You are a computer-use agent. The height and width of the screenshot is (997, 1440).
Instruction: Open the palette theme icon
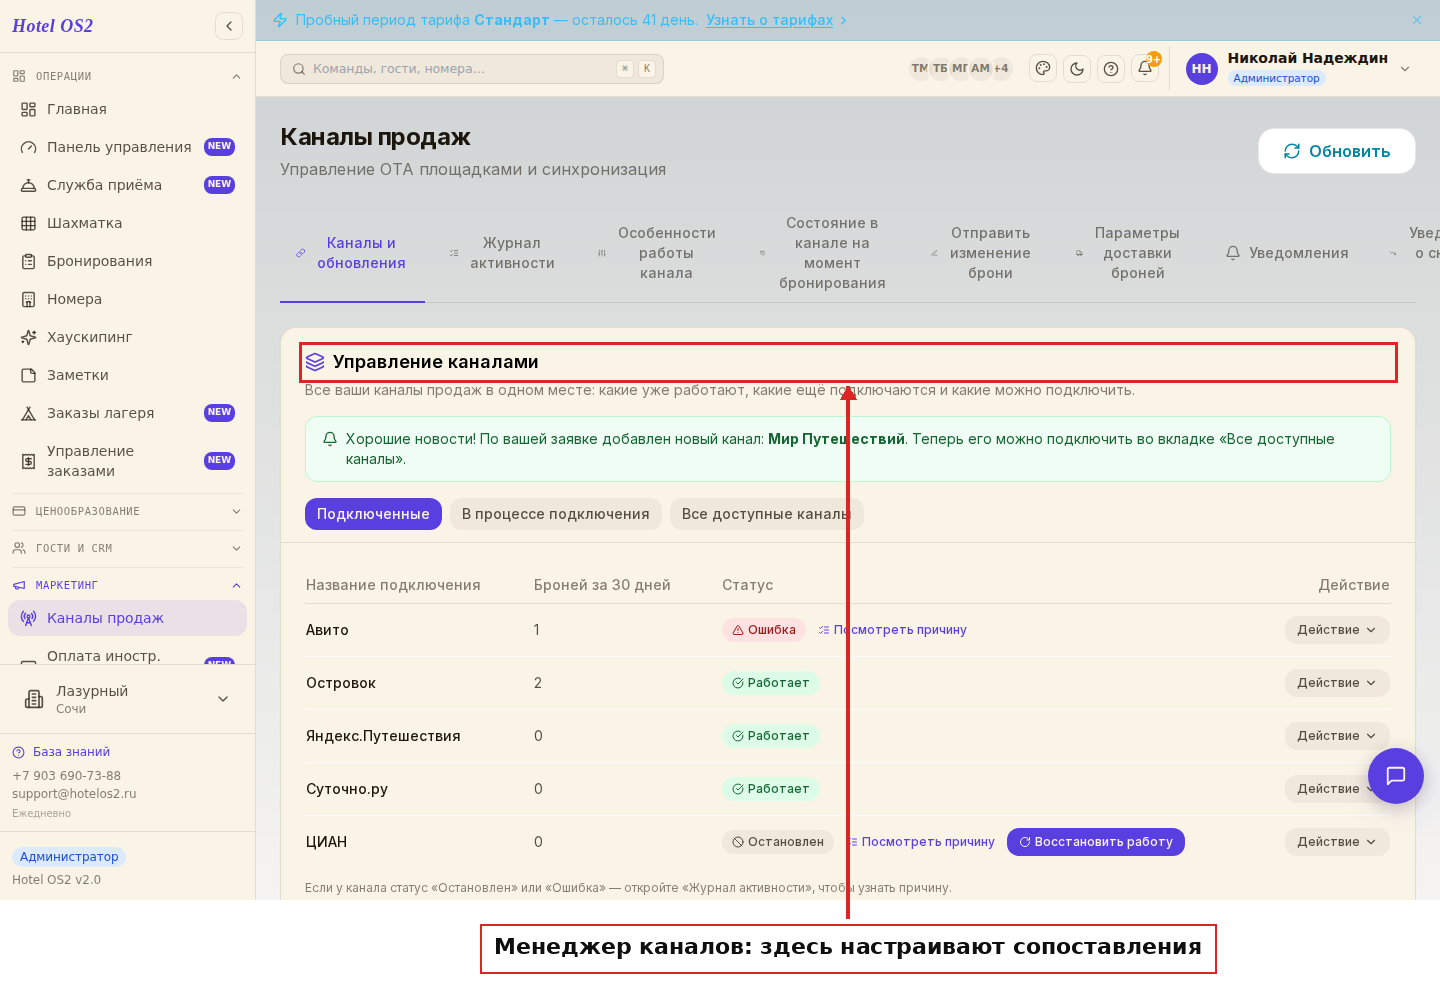1043,68
